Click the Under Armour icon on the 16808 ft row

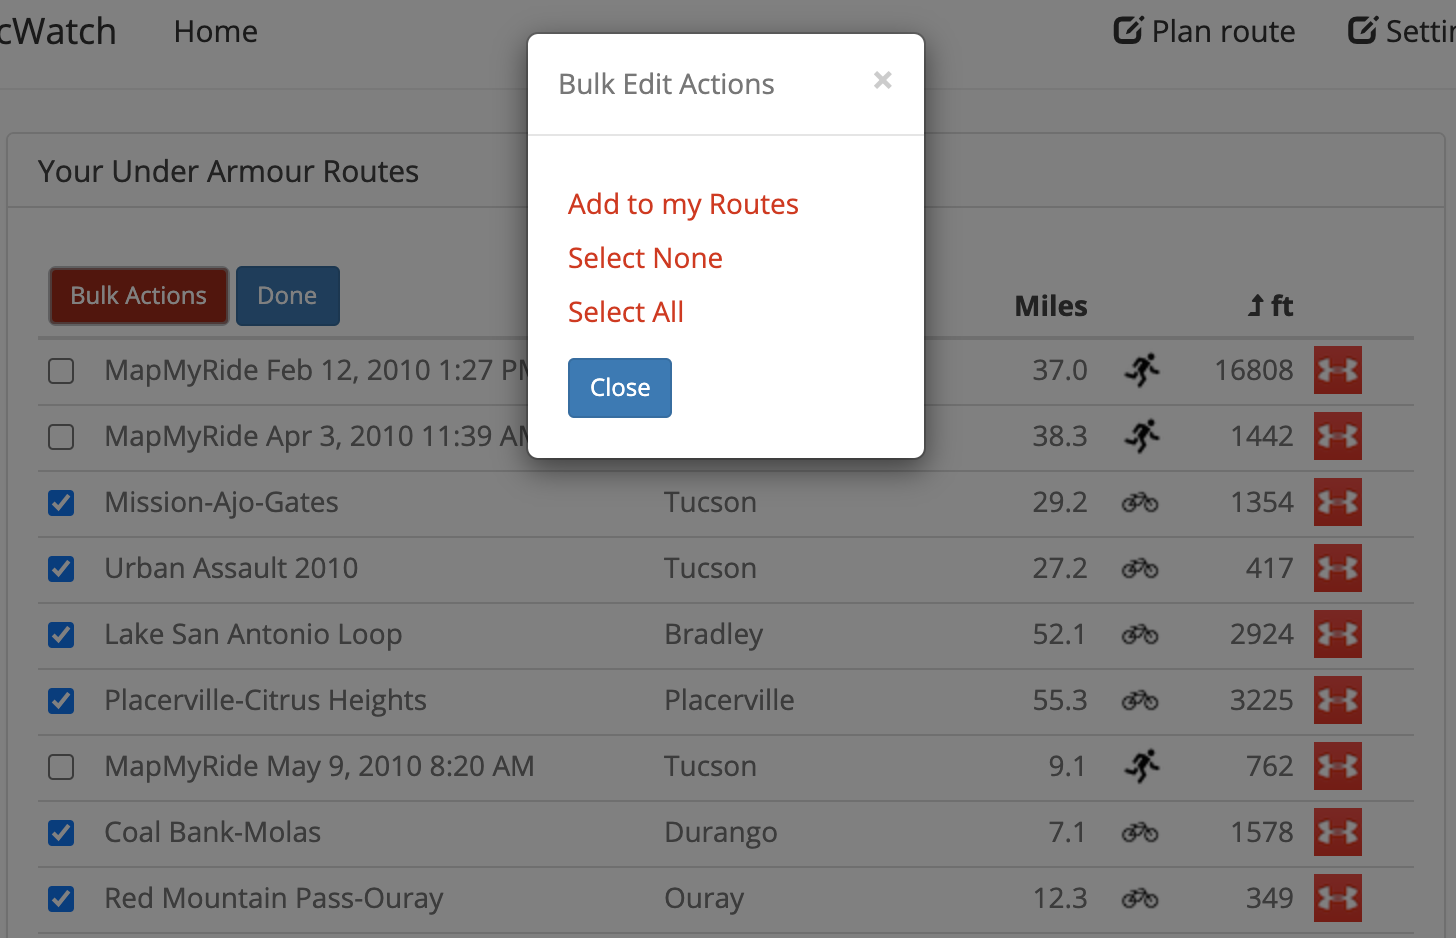pos(1337,370)
